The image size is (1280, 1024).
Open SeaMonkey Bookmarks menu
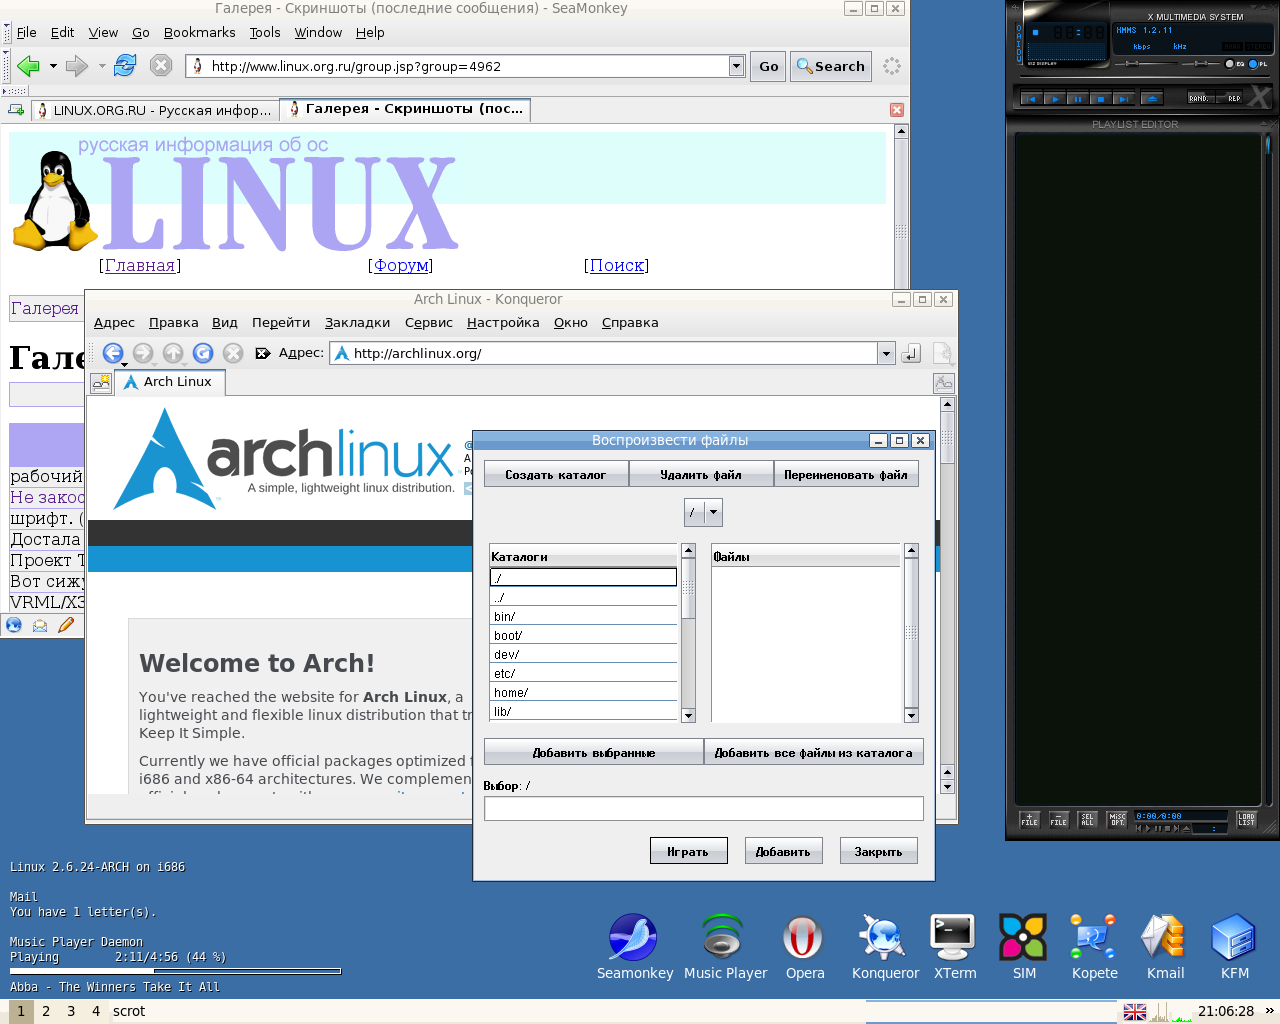pyautogui.click(x=199, y=32)
